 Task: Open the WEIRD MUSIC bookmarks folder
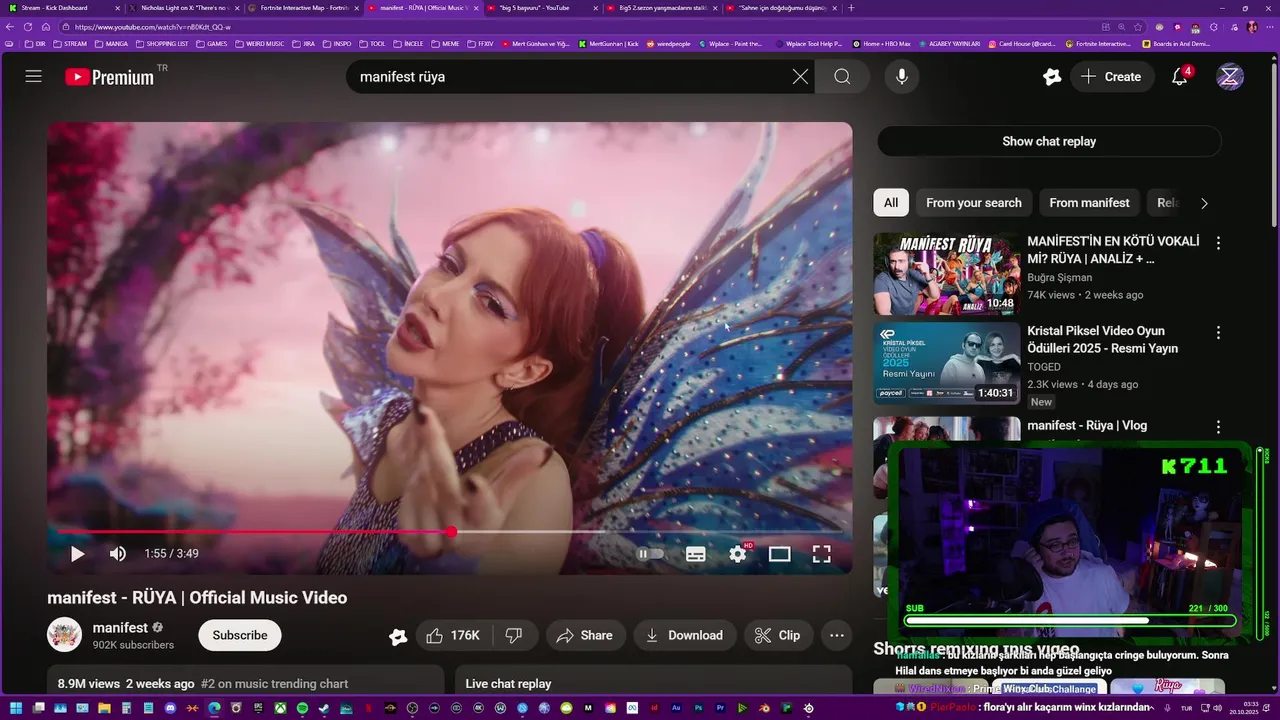click(x=259, y=44)
